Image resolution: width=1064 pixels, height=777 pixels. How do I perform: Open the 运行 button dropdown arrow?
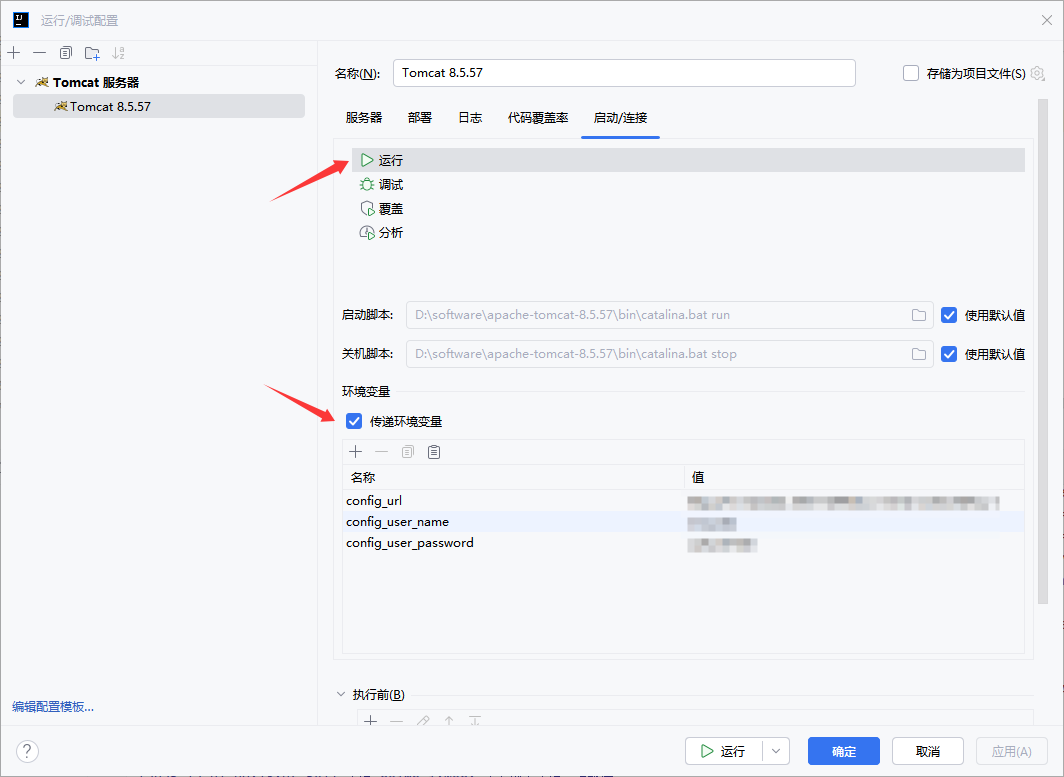[x=776, y=751]
